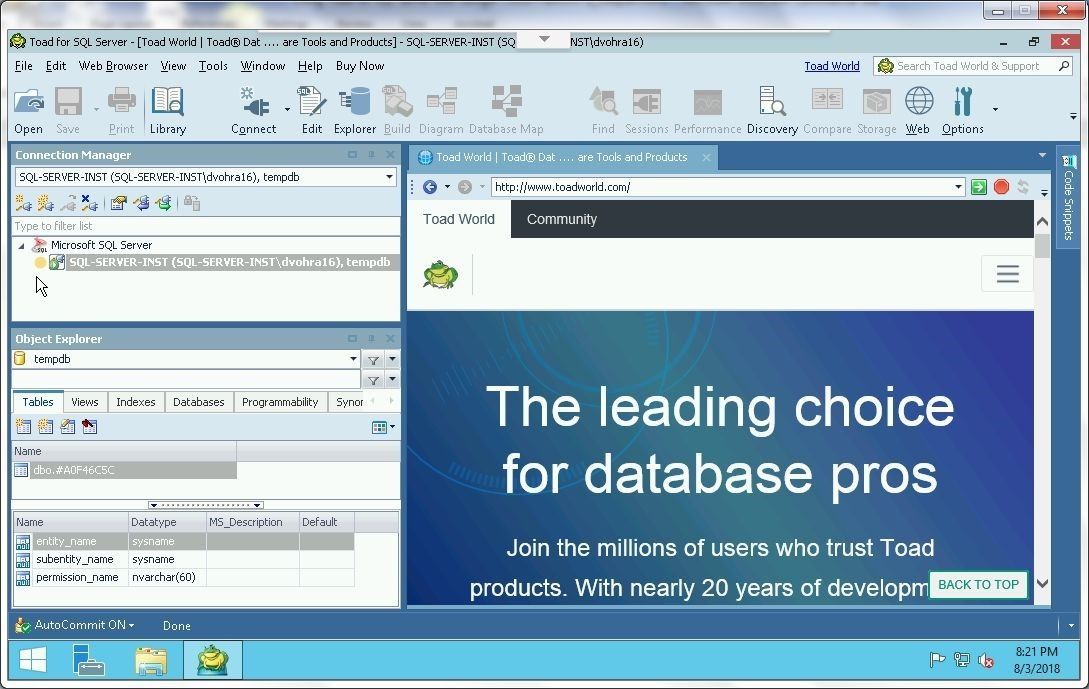Launch the Discovery tool icon
Viewport: 1089px width, 689px height.
click(x=772, y=102)
